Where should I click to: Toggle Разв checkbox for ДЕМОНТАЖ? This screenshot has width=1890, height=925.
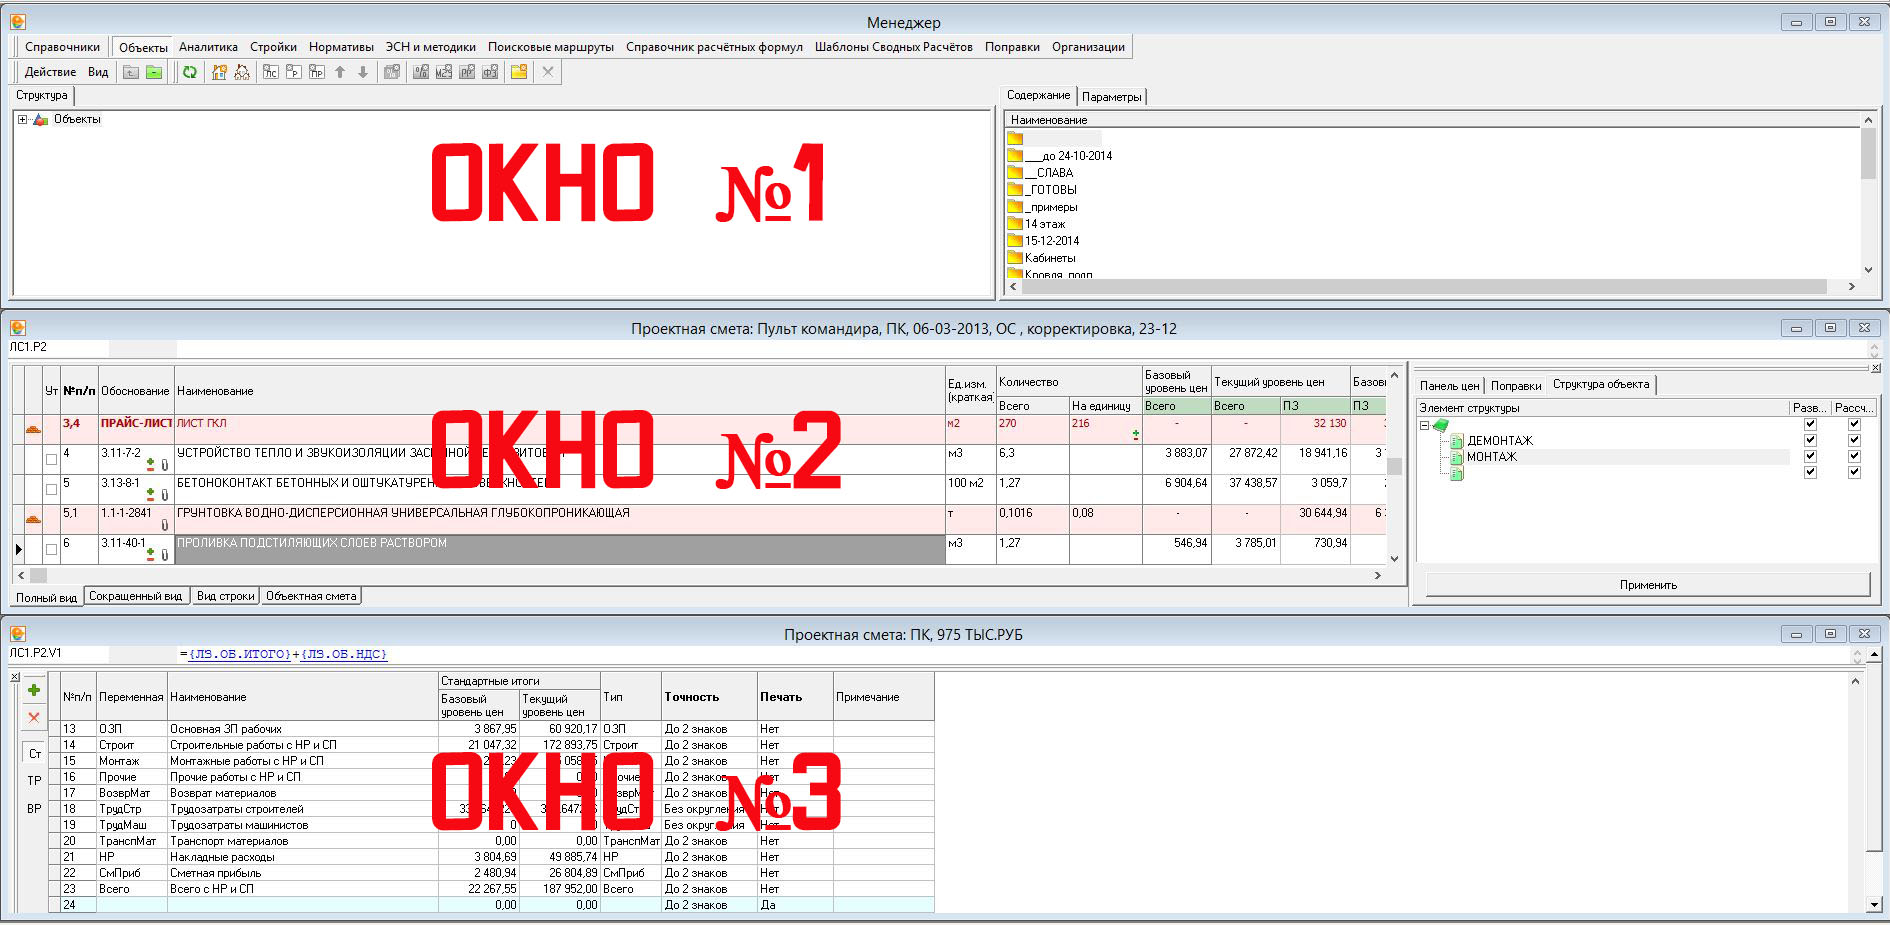tap(1810, 440)
